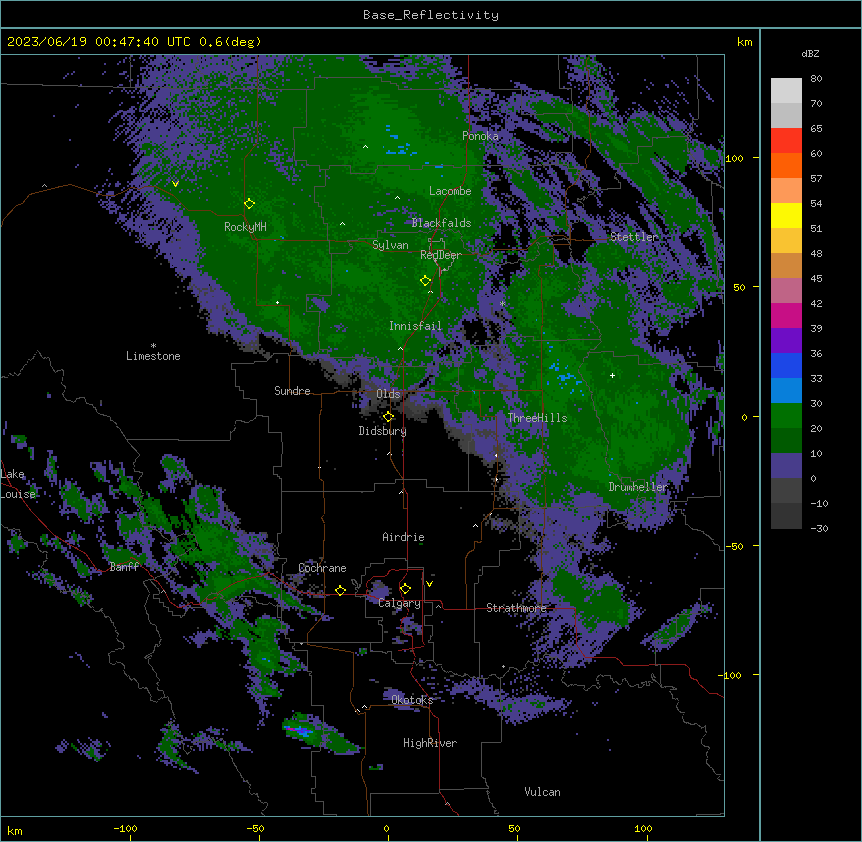
Task: Click the Stettler city label
Action: (634, 237)
